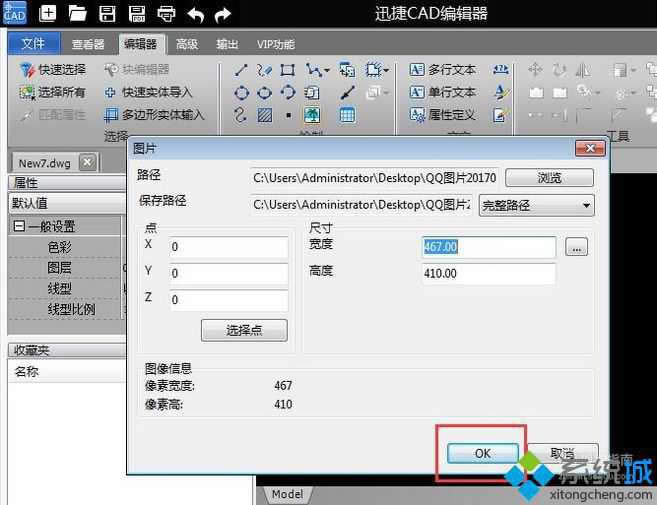657x505 pixels.
Task: Click the 取消 cancel button
Action: click(x=563, y=453)
